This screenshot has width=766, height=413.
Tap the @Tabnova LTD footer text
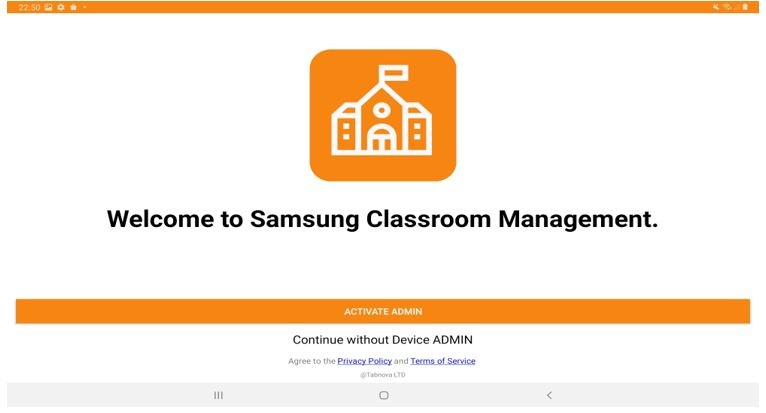pos(383,375)
